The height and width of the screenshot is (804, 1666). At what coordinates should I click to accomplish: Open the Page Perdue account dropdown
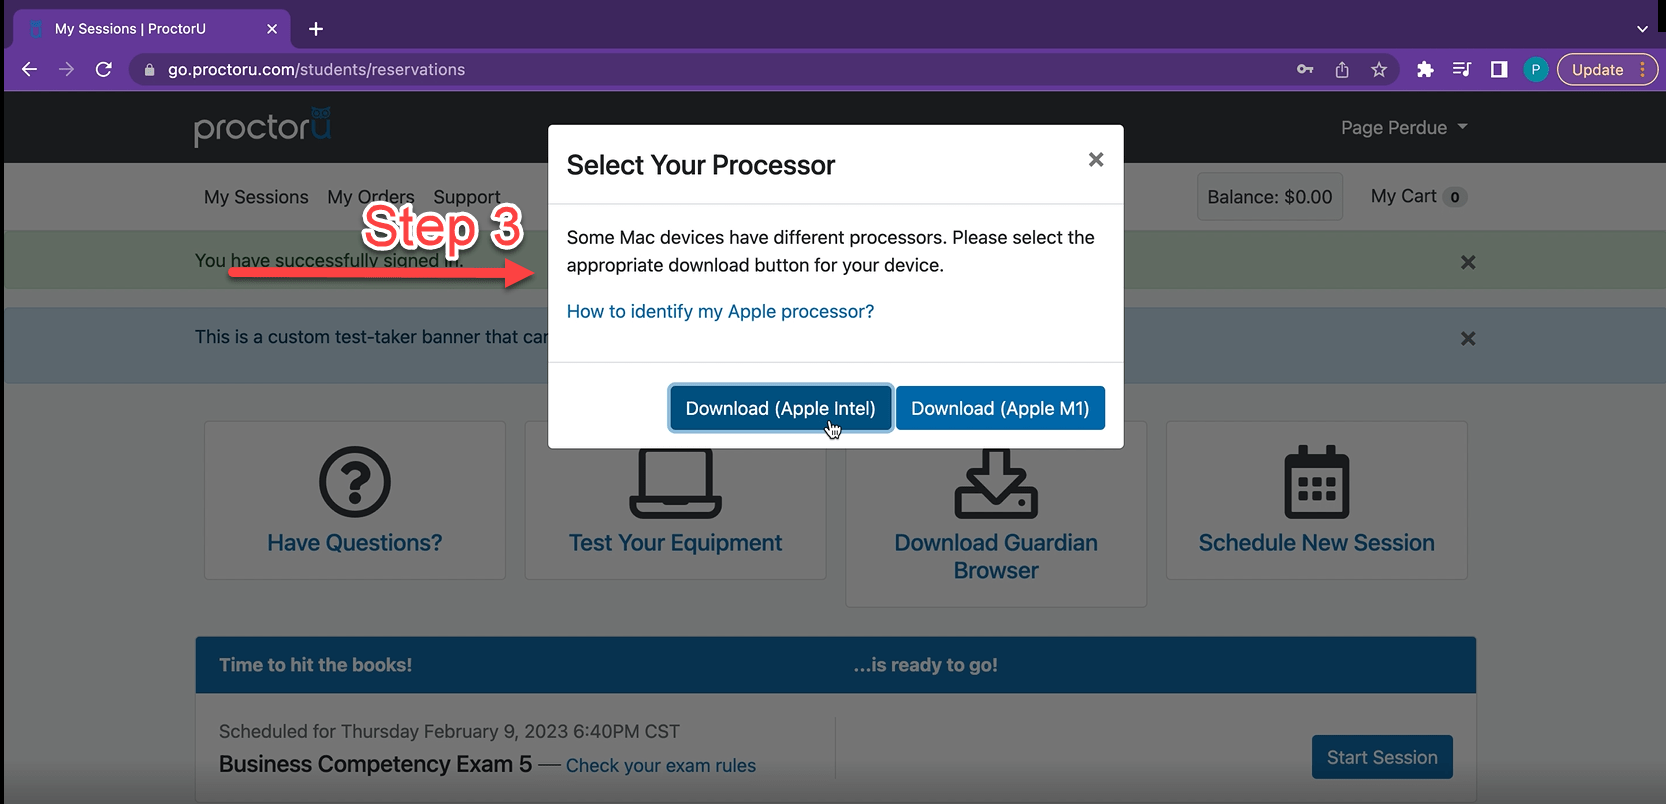click(x=1404, y=128)
